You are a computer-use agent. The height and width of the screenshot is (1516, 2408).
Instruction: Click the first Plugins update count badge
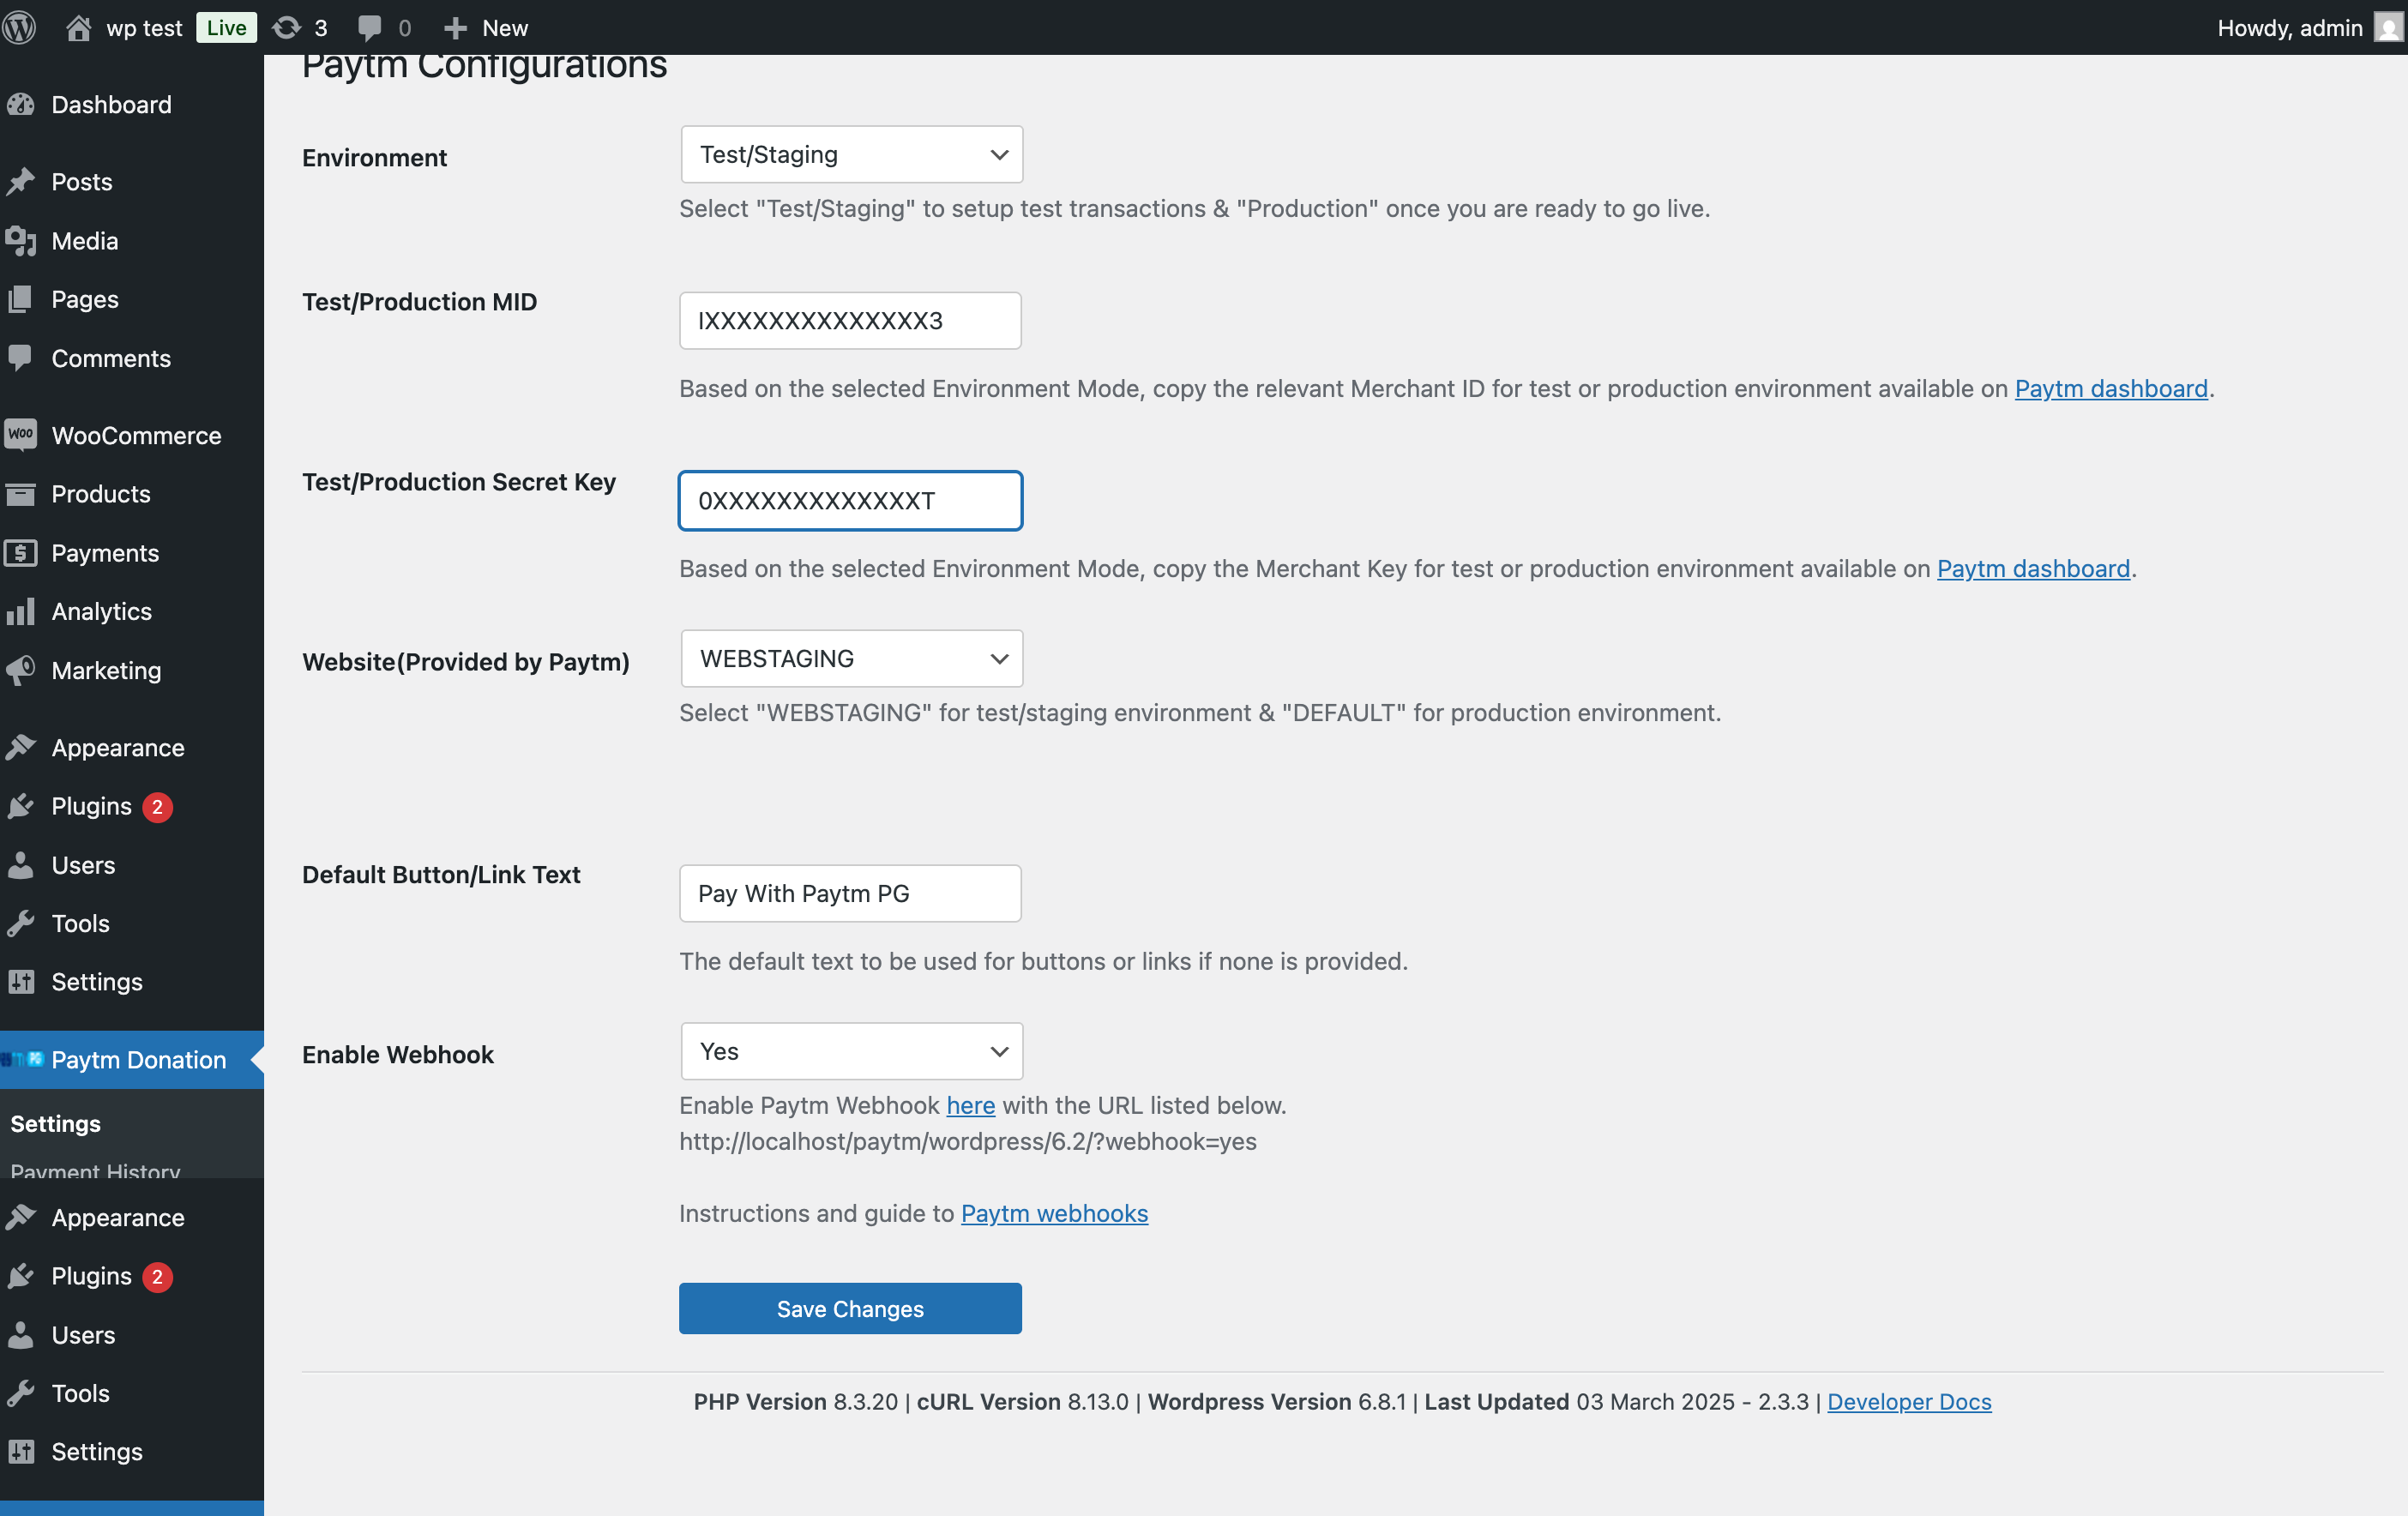click(x=157, y=806)
